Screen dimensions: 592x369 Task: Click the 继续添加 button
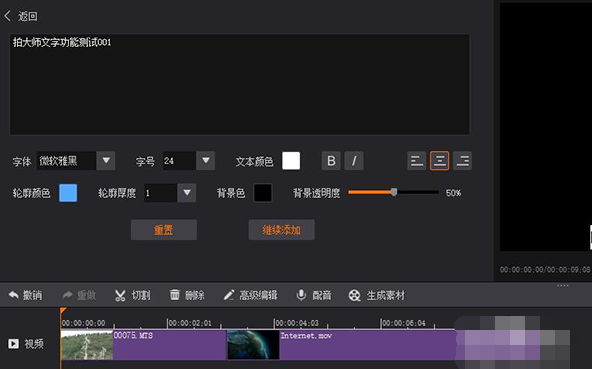282,230
